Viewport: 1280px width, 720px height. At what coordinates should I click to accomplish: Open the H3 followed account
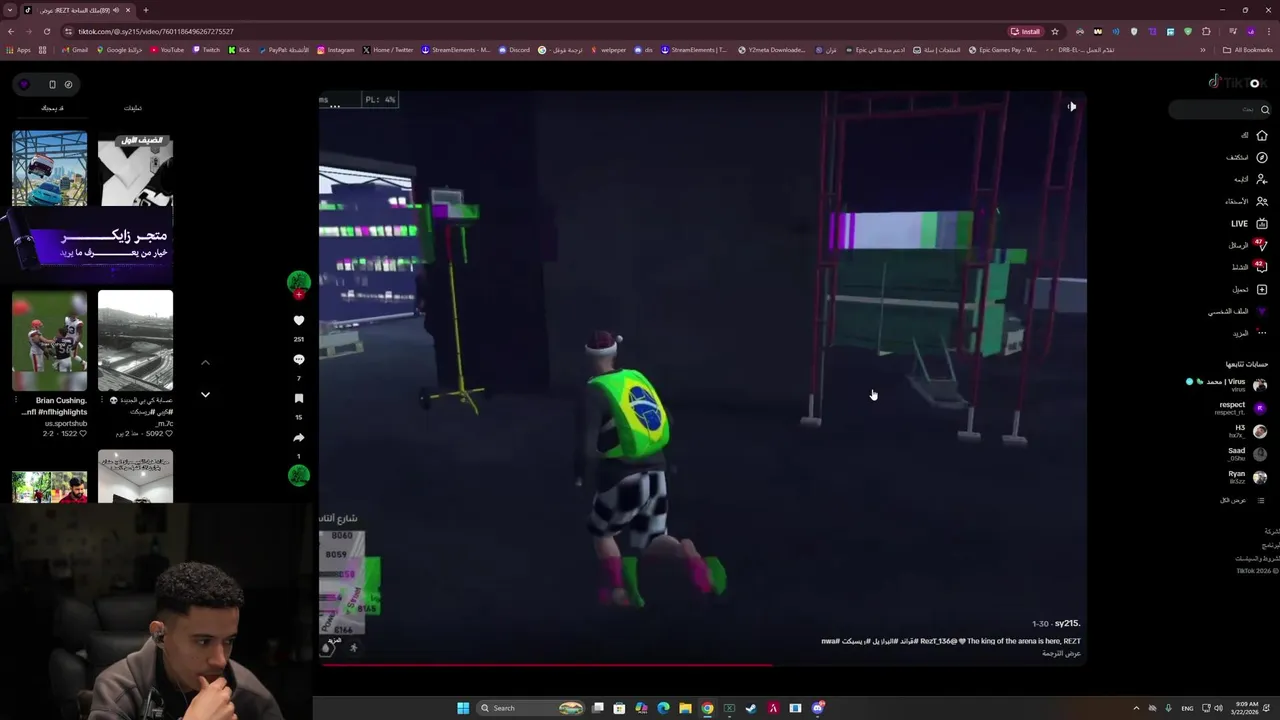tap(1247, 431)
